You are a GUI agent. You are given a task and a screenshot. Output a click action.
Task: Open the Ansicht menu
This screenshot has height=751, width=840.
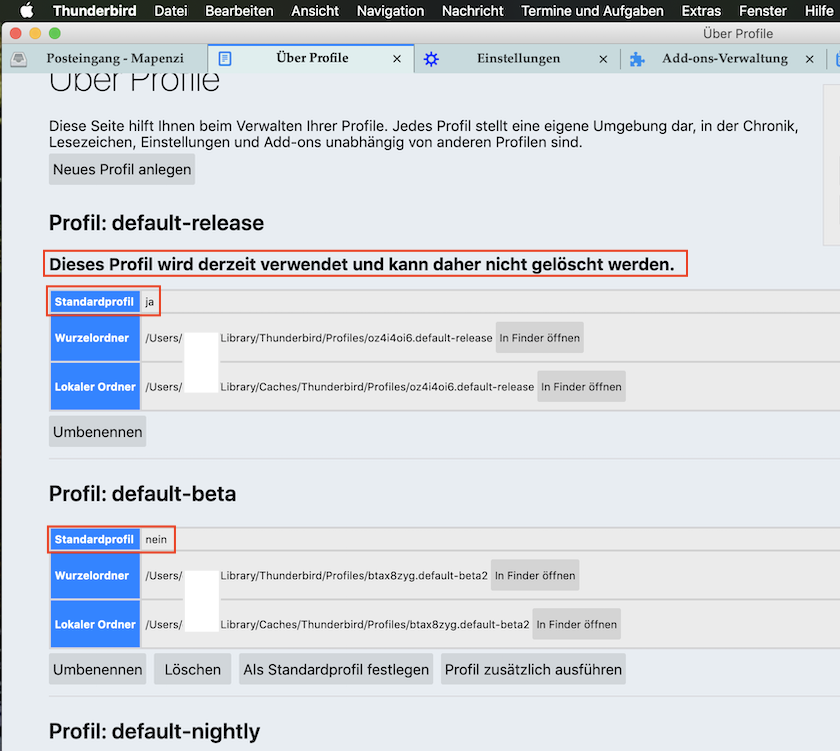click(x=315, y=11)
